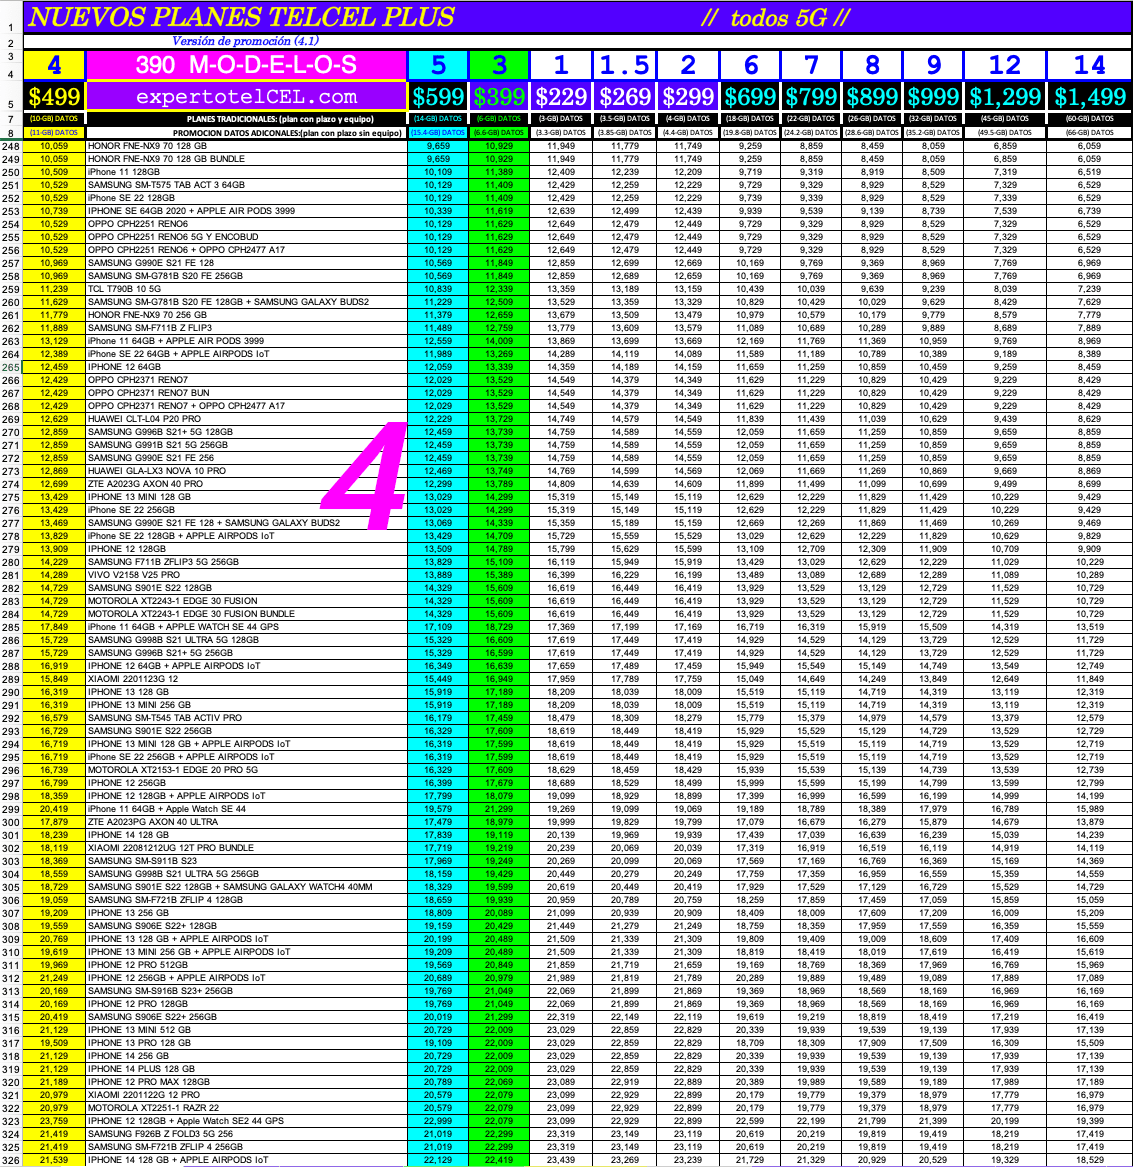Viewport: 1133px width, 1167px height.
Task: Select the 'IPHONE 12 128GB + Apple Watch SE2 44 GPS' cell
Action: click(x=246, y=1121)
